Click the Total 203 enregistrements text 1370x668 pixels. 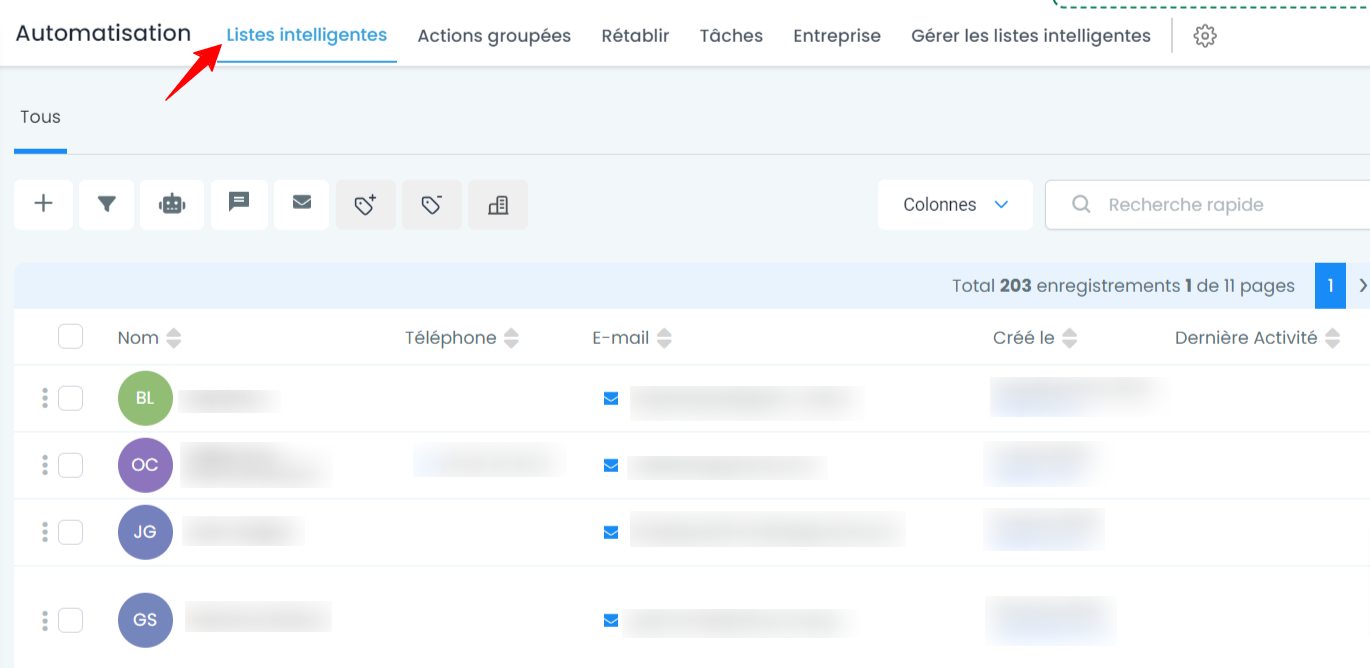tap(1066, 286)
